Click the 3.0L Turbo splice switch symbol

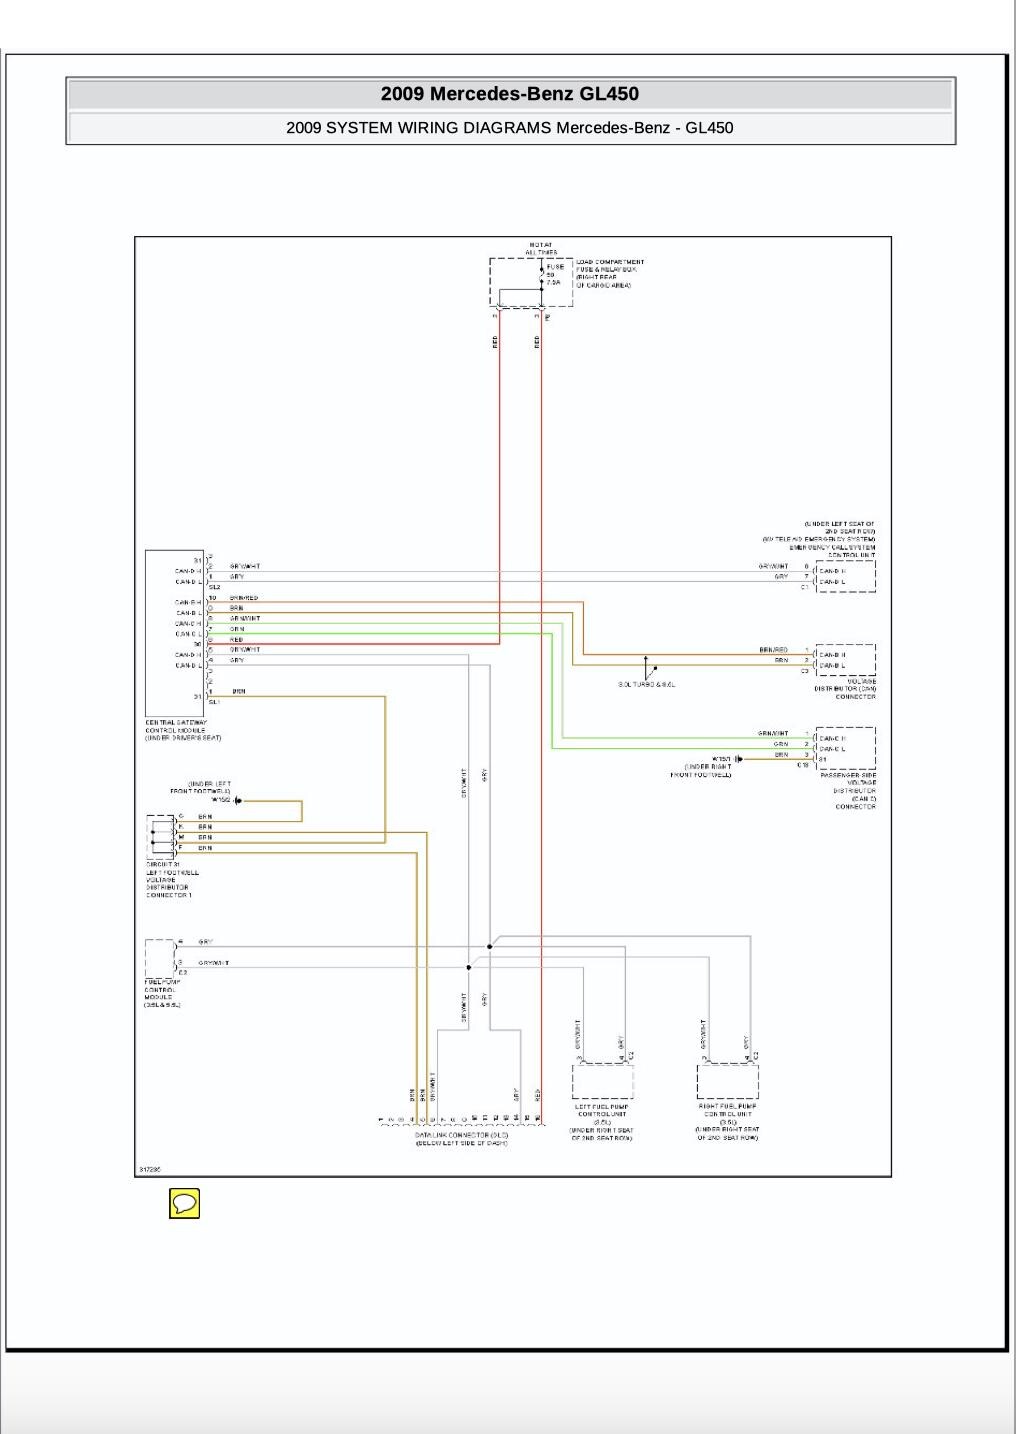[x=648, y=668]
